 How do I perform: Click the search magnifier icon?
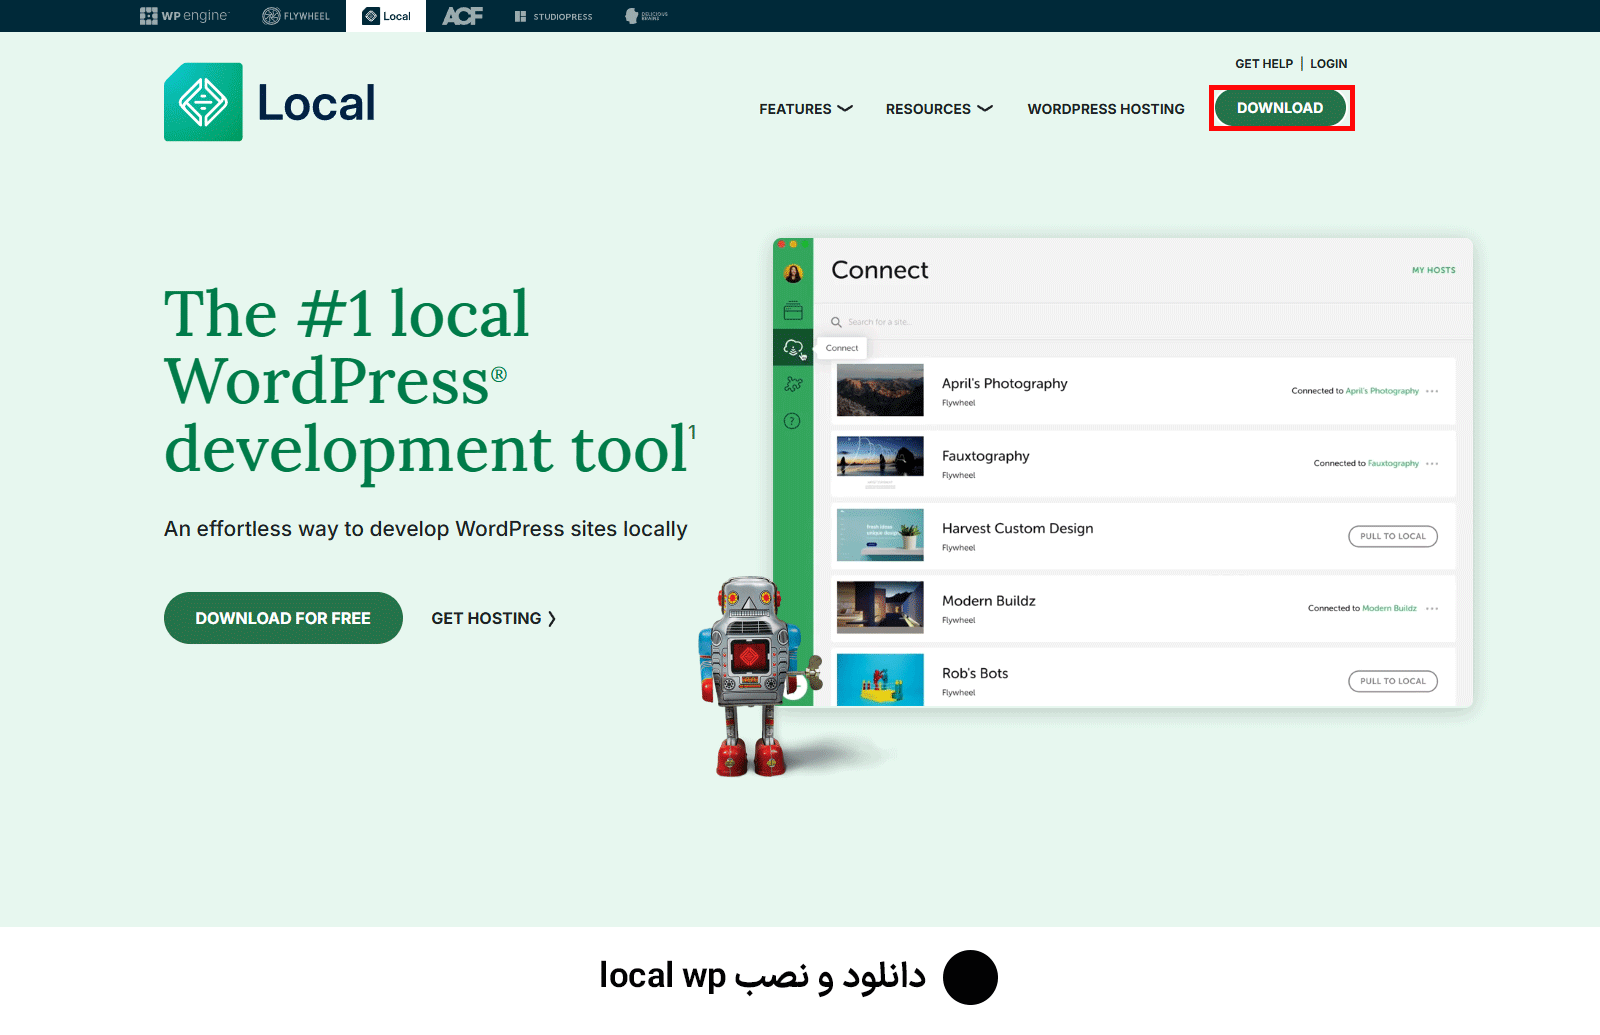click(x=836, y=322)
